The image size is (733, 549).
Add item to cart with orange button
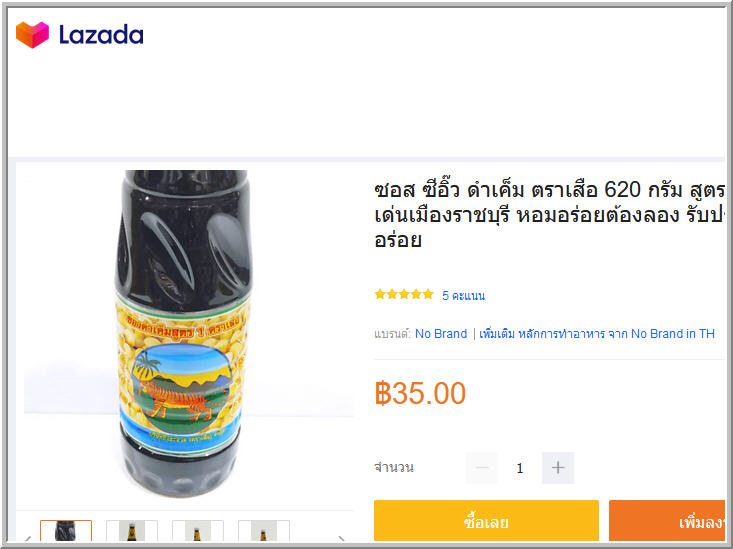(667, 521)
